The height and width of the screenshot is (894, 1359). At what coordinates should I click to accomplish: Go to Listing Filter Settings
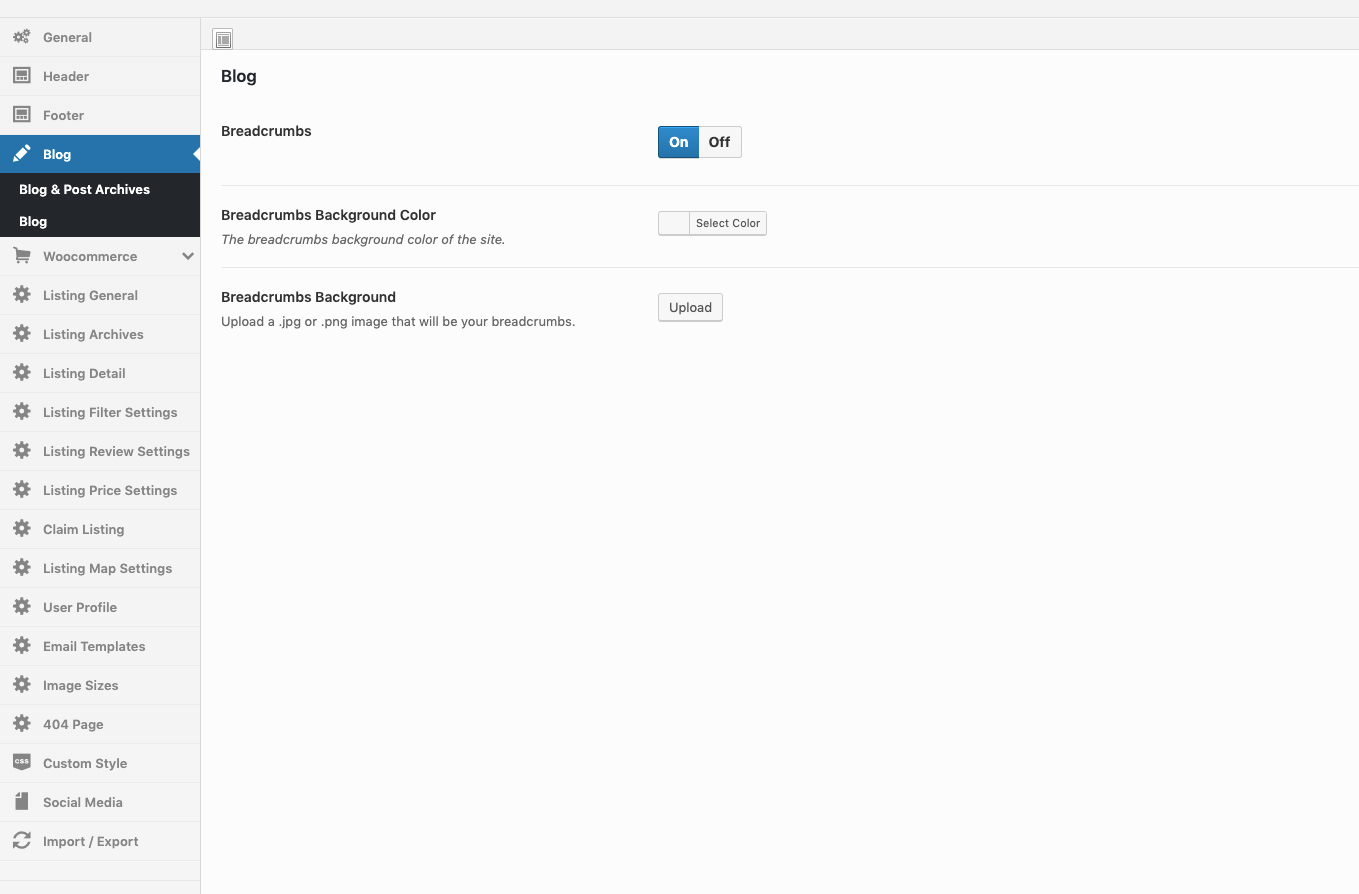click(110, 412)
